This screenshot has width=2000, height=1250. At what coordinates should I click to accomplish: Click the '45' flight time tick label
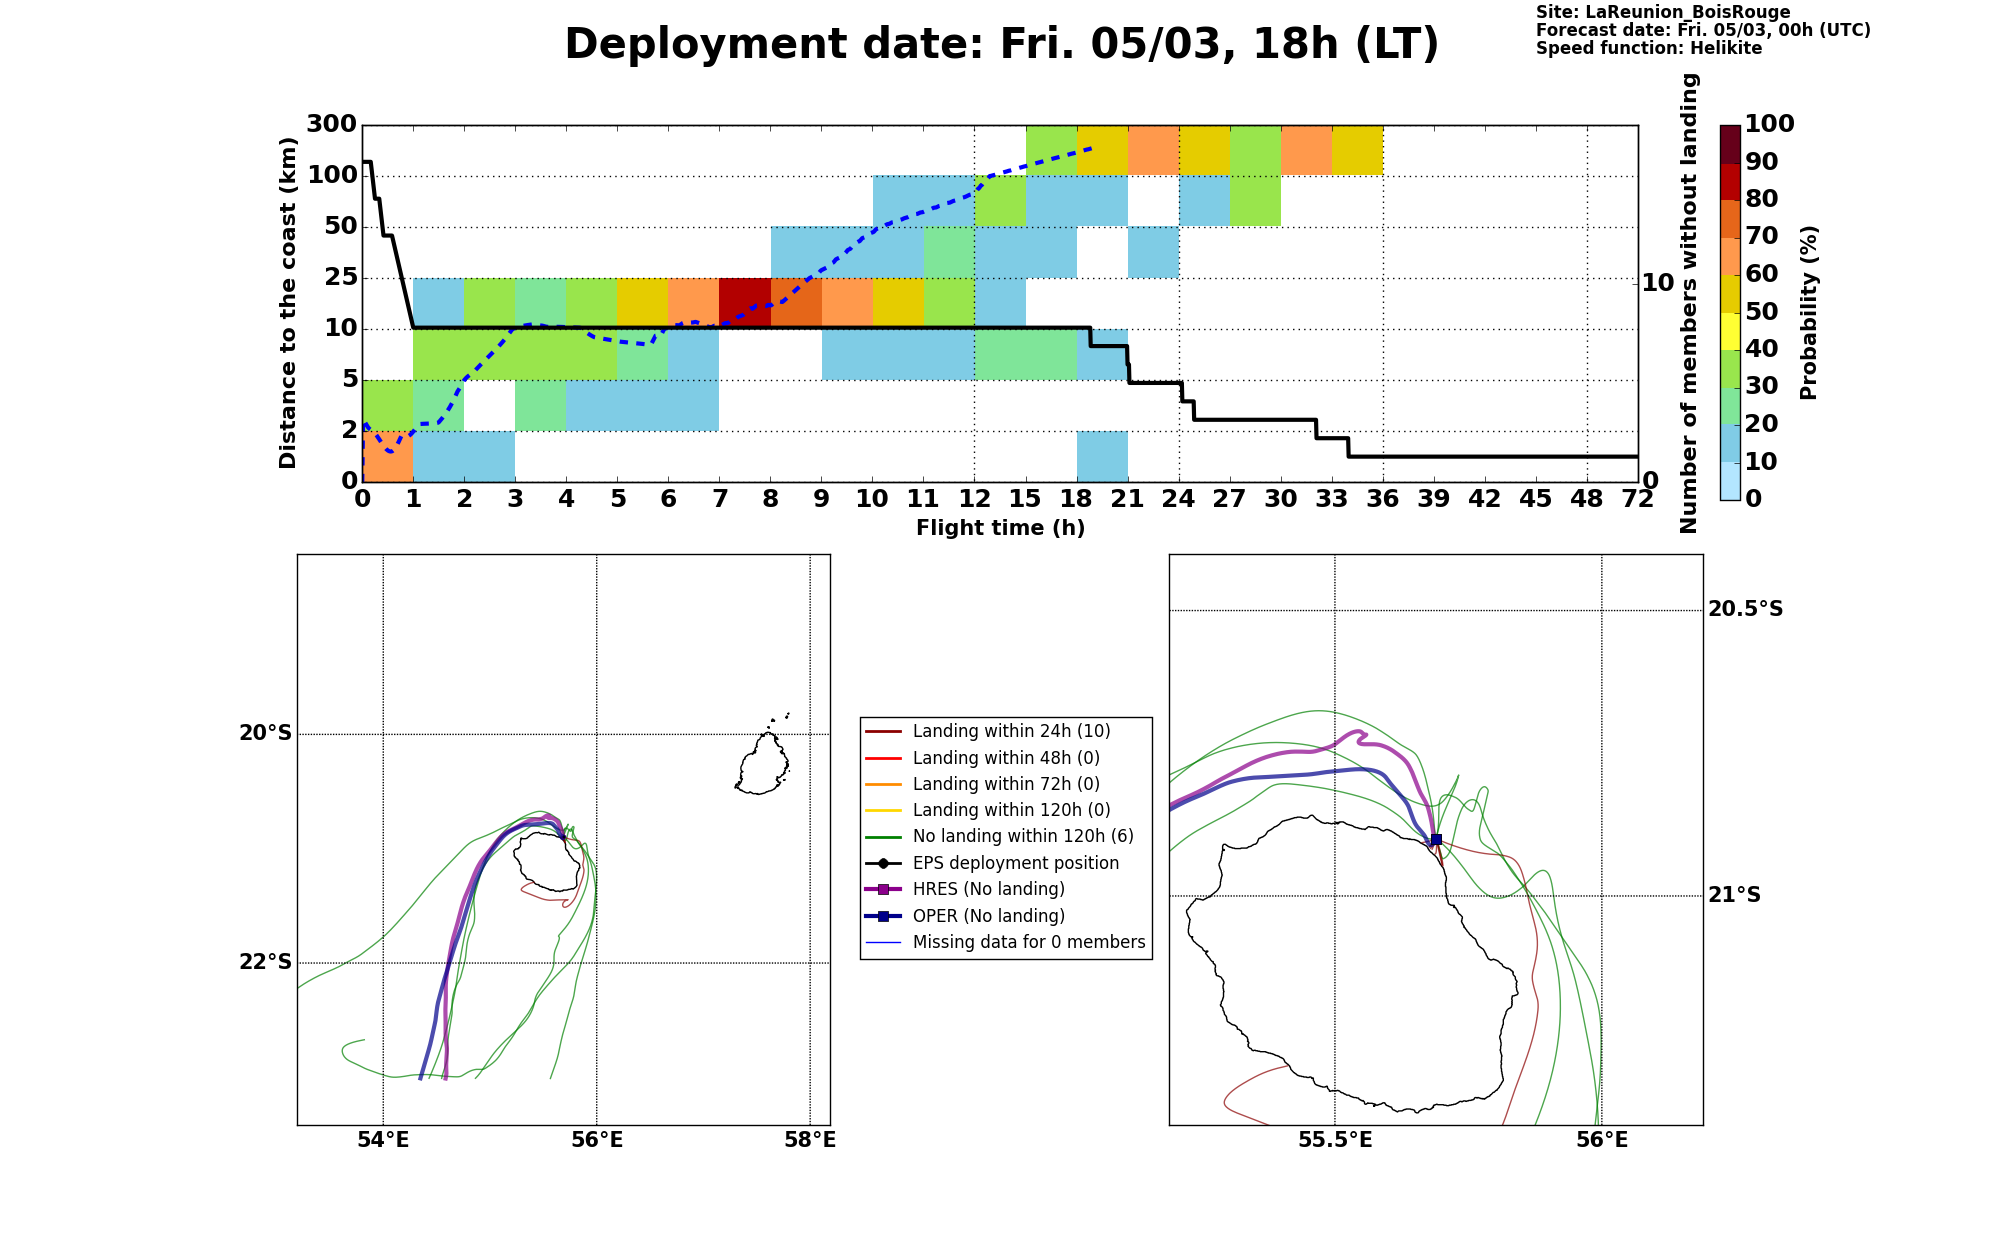point(1536,500)
